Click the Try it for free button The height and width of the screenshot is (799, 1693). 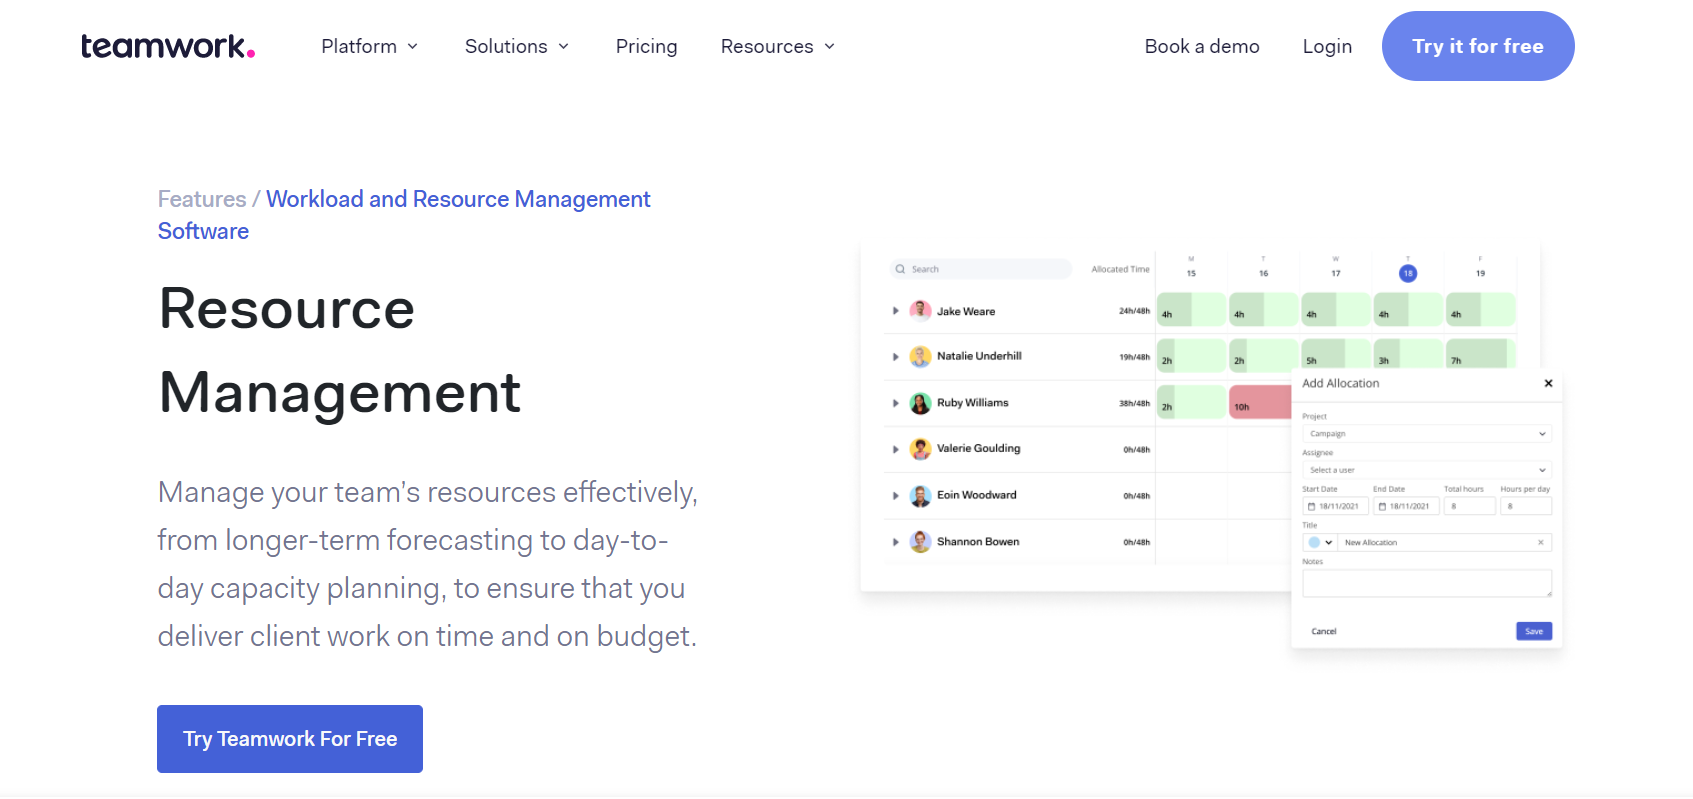coord(1478,46)
